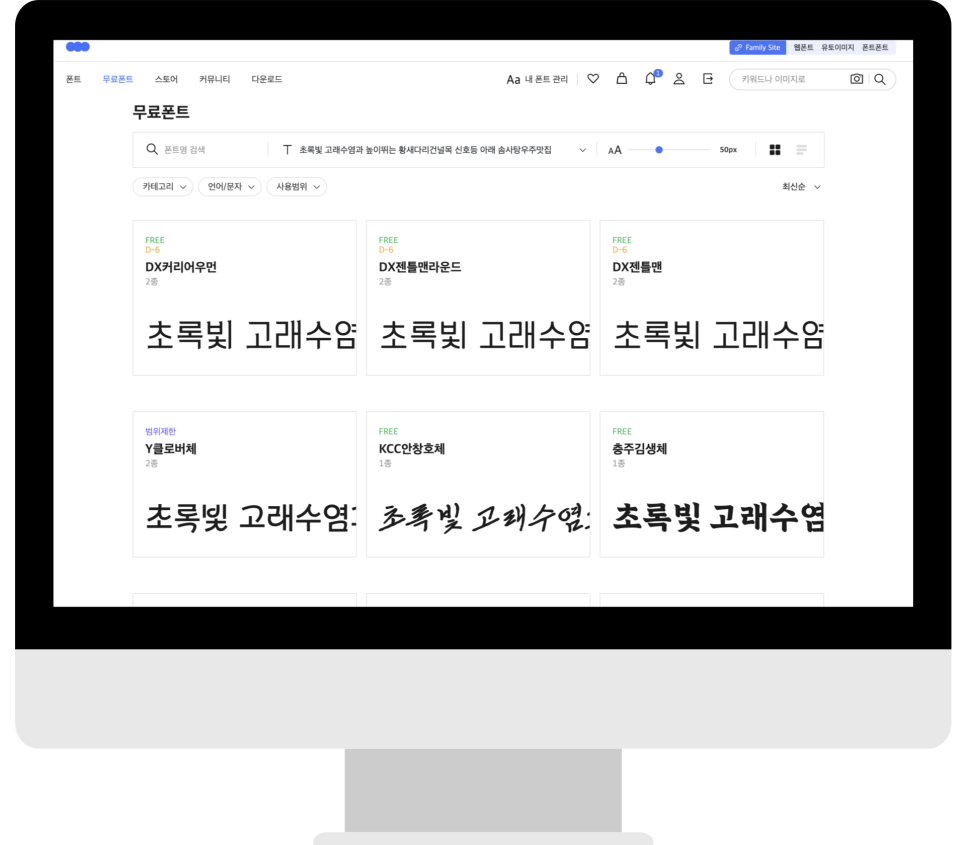
Task: Open 내 폰트 관리 link
Action: coord(537,79)
